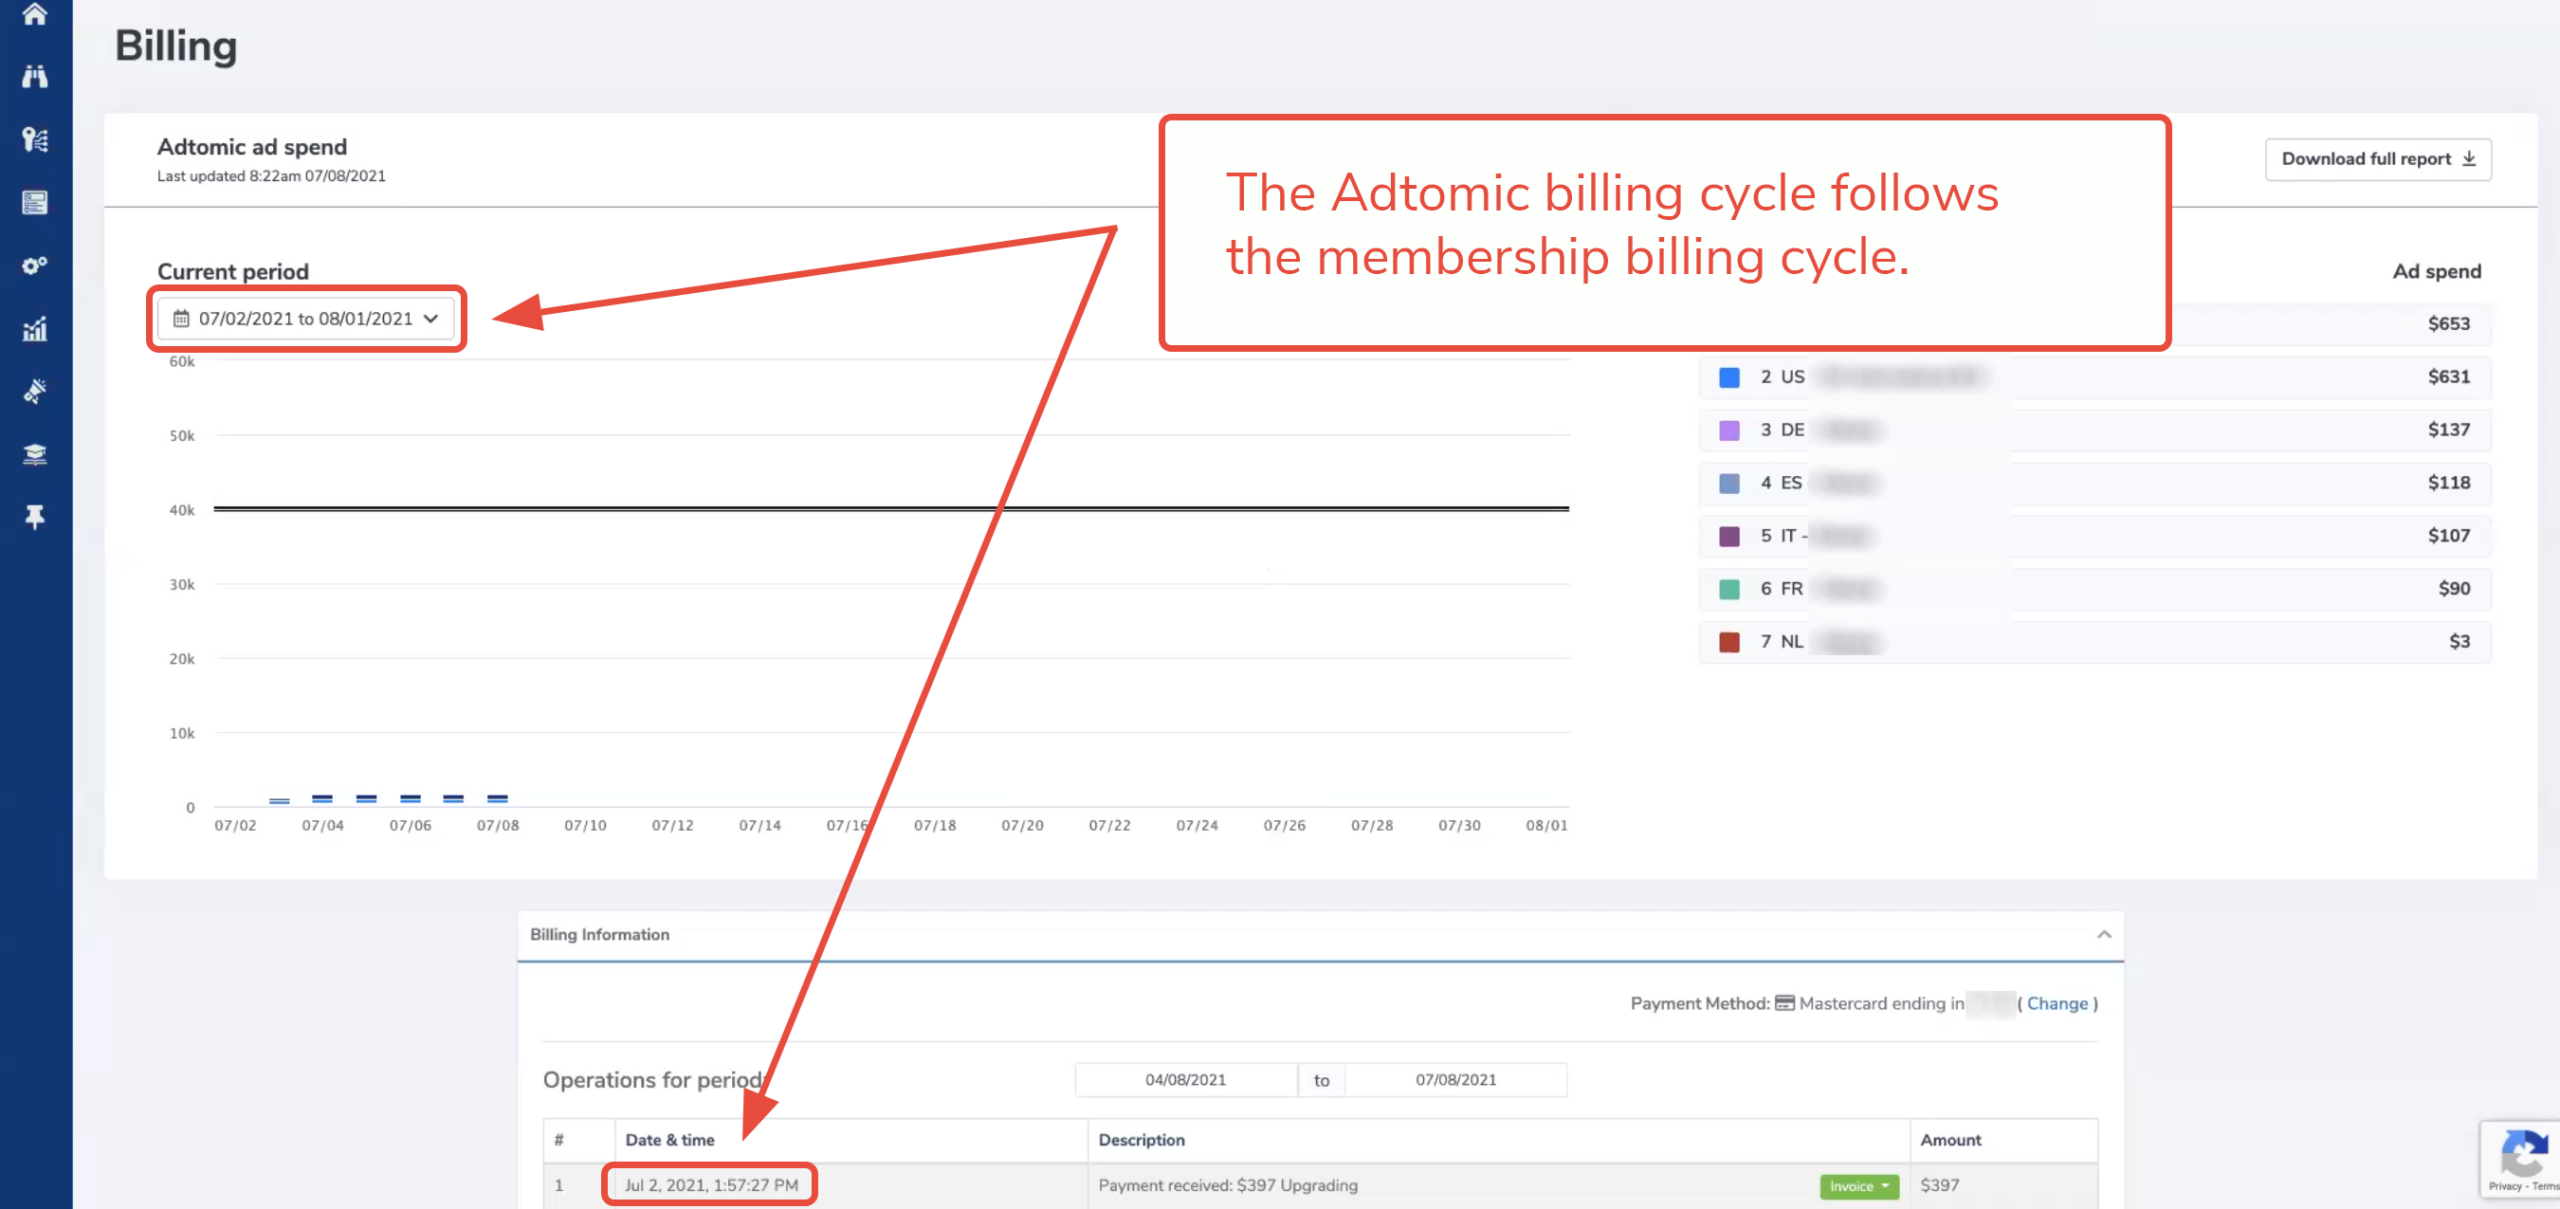
Task: Open the binoculars research icon
Action: click(x=35, y=77)
